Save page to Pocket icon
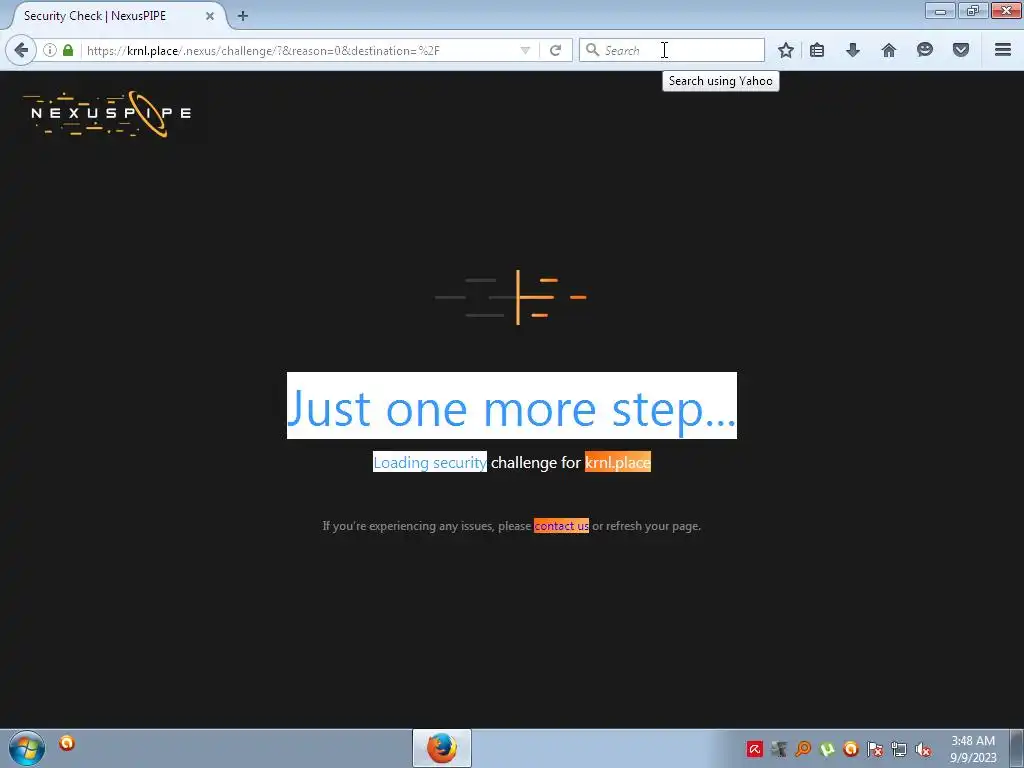1024x768 pixels. point(961,50)
